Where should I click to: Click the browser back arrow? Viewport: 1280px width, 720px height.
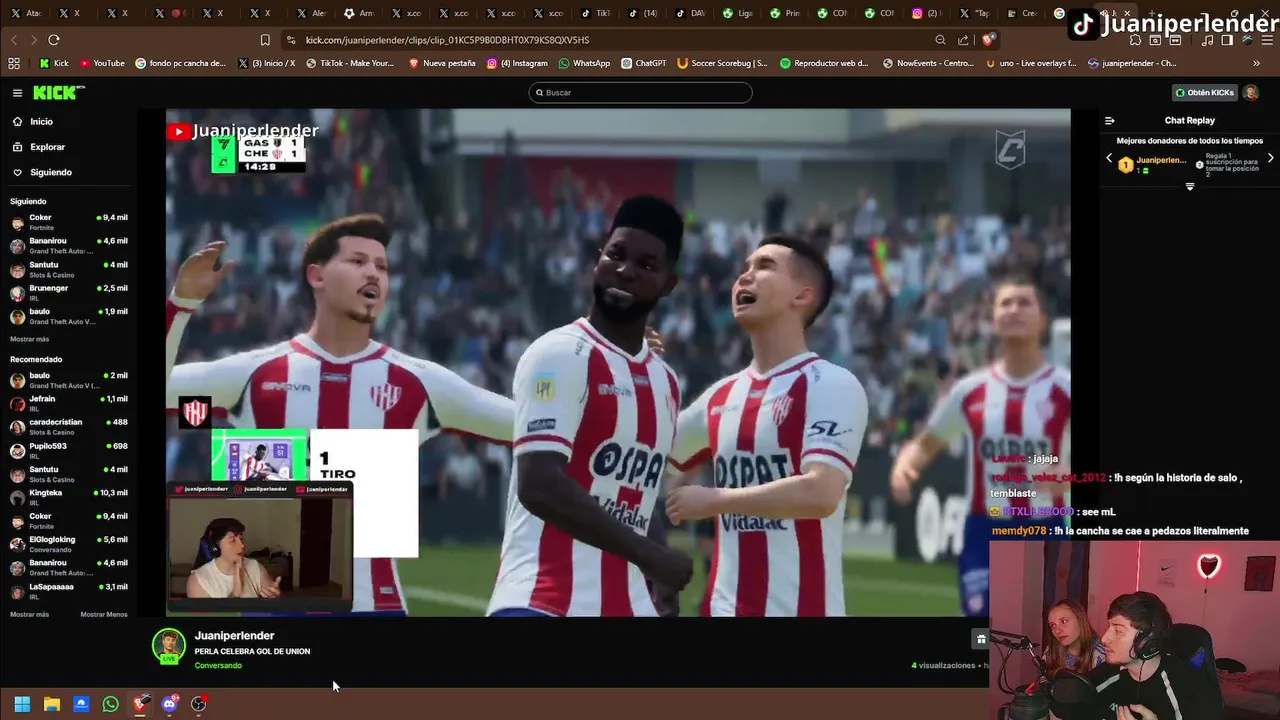pyautogui.click(x=14, y=40)
